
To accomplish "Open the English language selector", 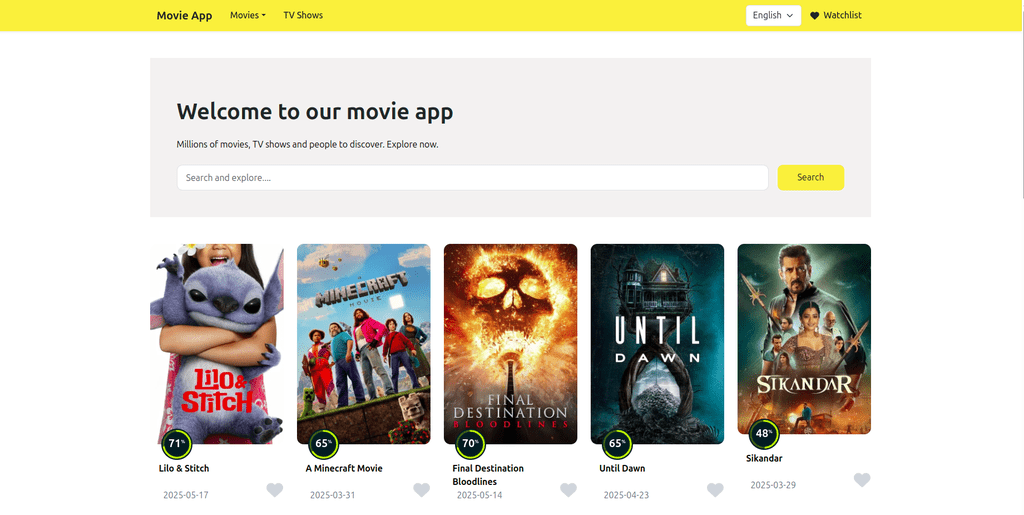I will tap(773, 15).
